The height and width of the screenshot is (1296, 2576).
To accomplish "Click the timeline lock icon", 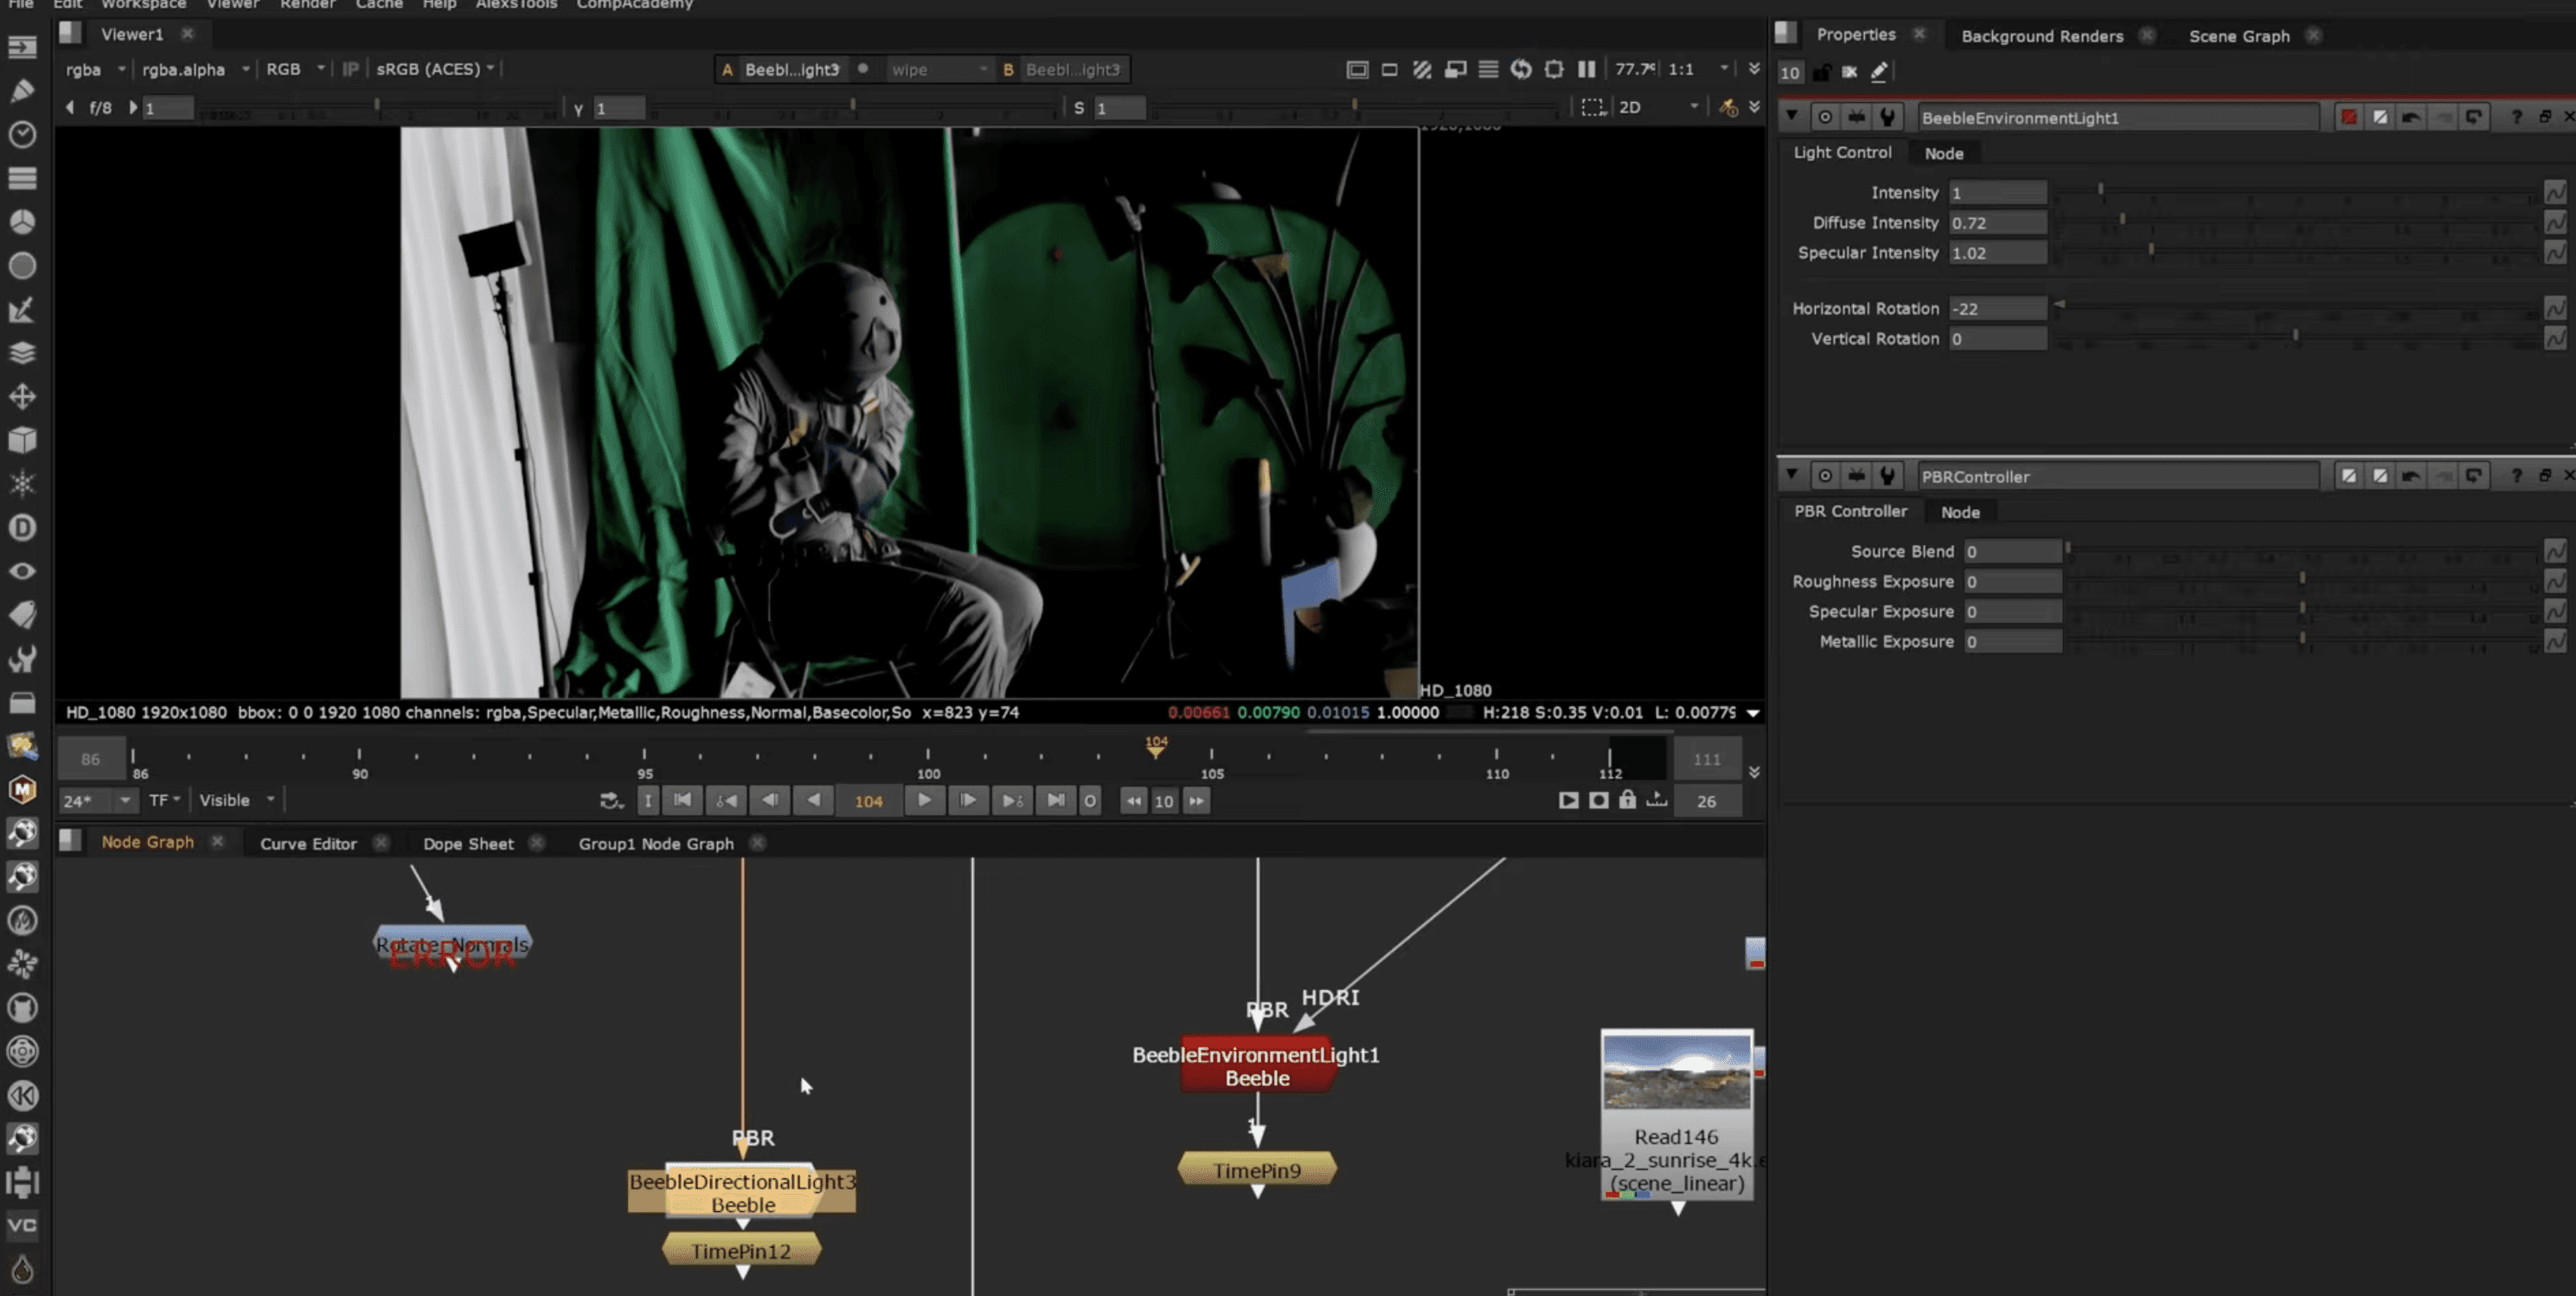I will pyautogui.click(x=1627, y=800).
